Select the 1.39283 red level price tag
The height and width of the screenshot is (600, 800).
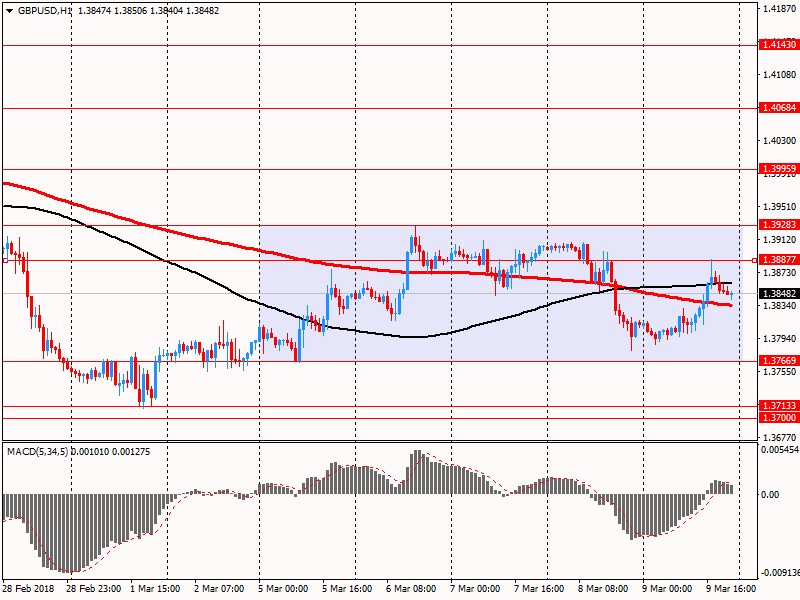tap(779, 225)
